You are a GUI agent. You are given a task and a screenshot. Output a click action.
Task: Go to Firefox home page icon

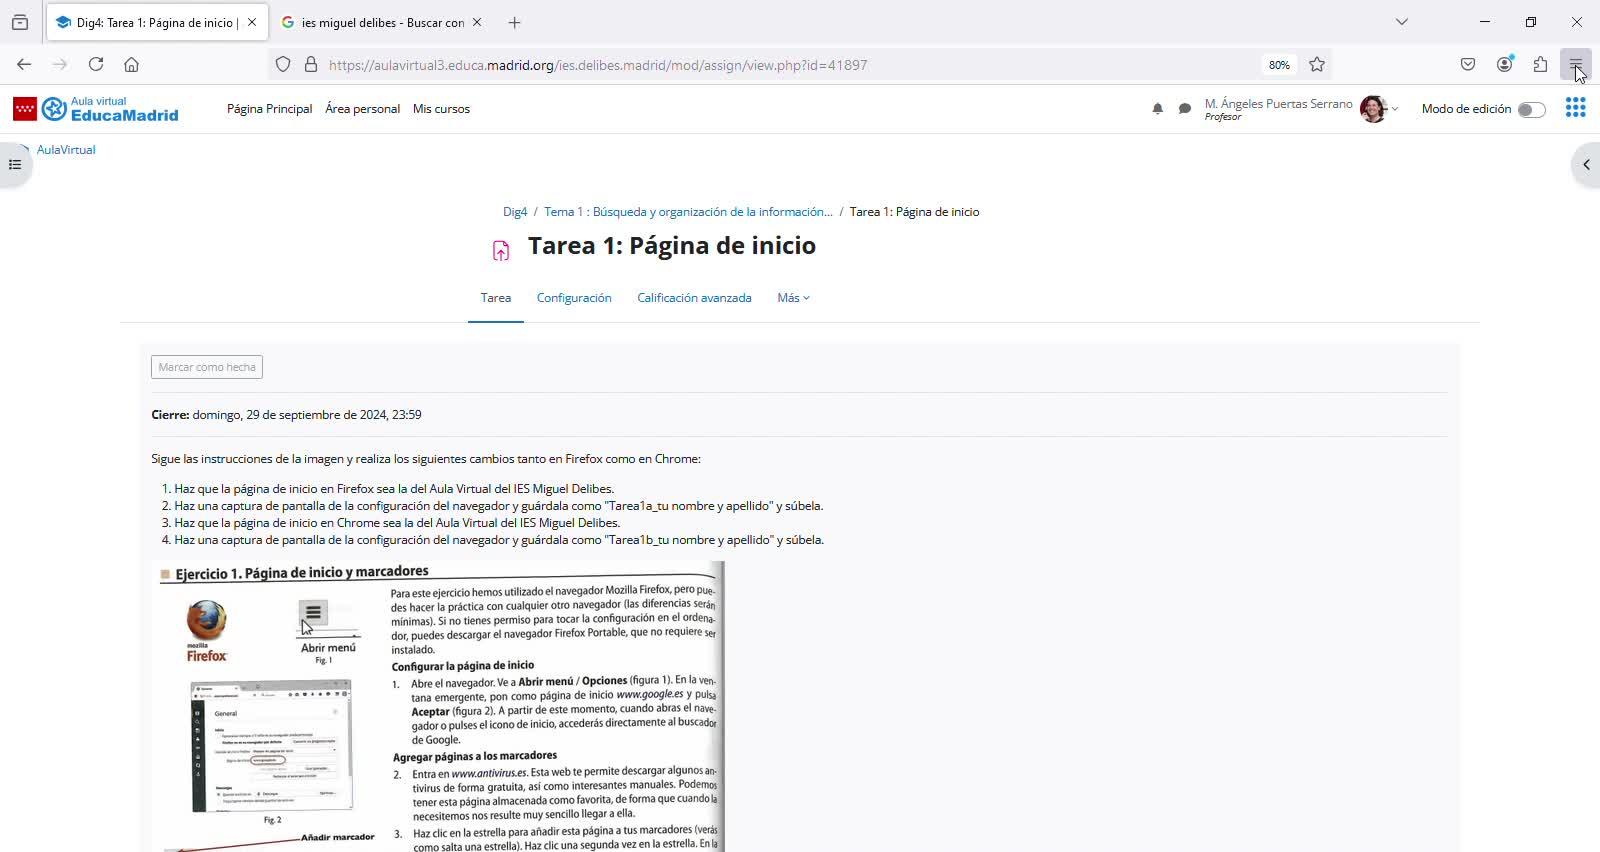coord(131,65)
